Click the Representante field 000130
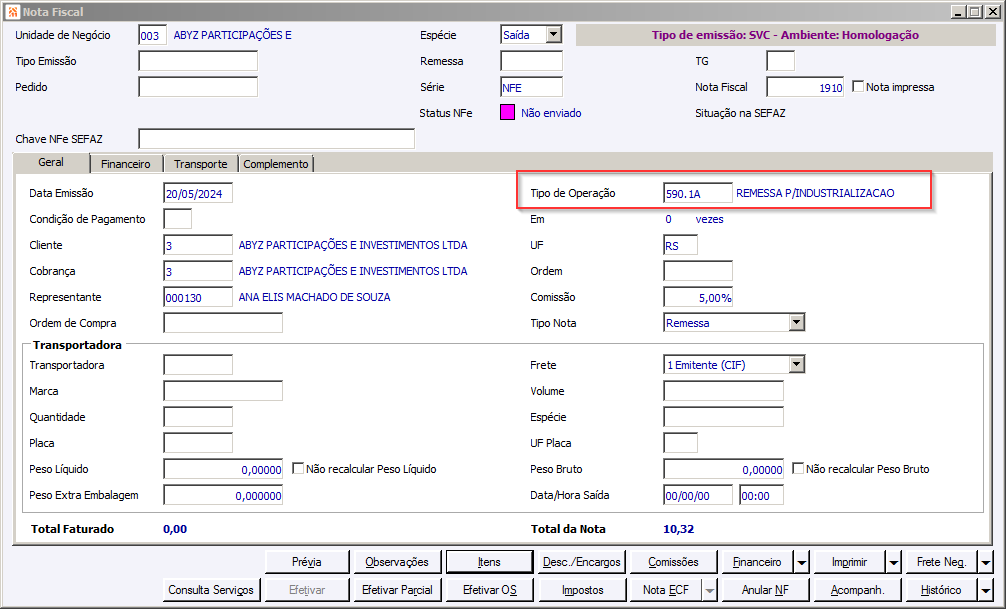The width and height of the screenshot is (1006, 609). click(198, 297)
